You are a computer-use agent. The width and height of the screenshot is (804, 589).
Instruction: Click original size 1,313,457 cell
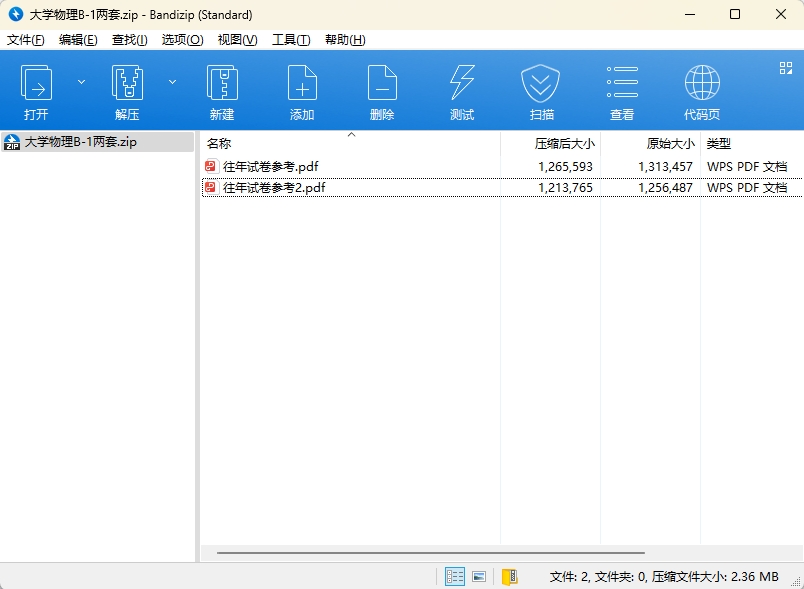[x=666, y=167]
